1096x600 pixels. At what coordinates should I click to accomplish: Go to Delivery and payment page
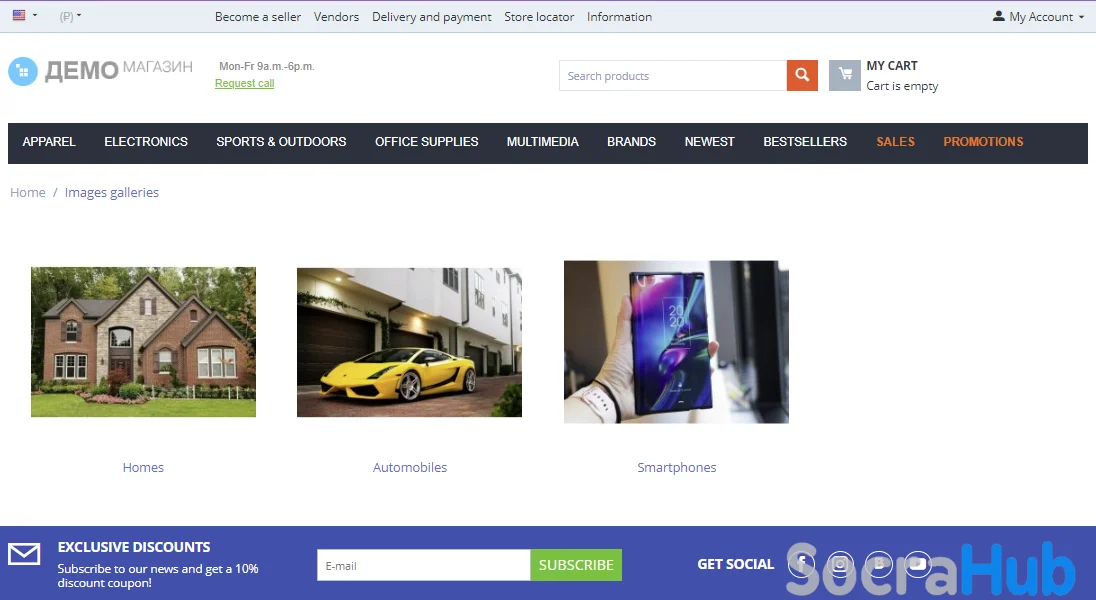(x=431, y=17)
